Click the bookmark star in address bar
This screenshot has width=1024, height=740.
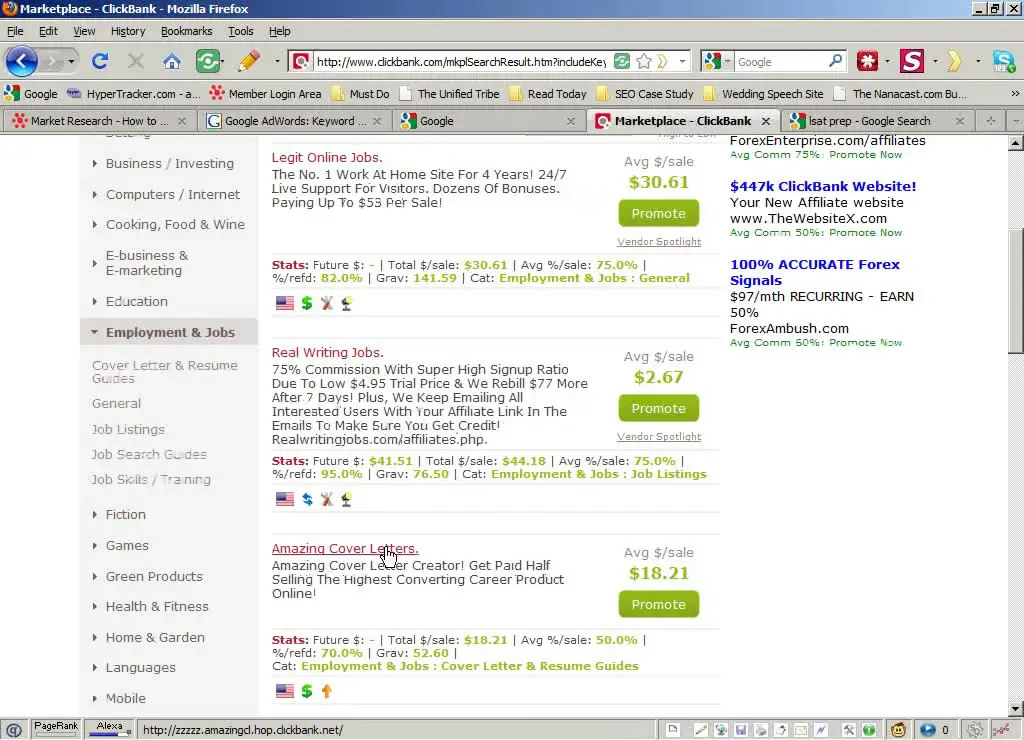click(644, 61)
